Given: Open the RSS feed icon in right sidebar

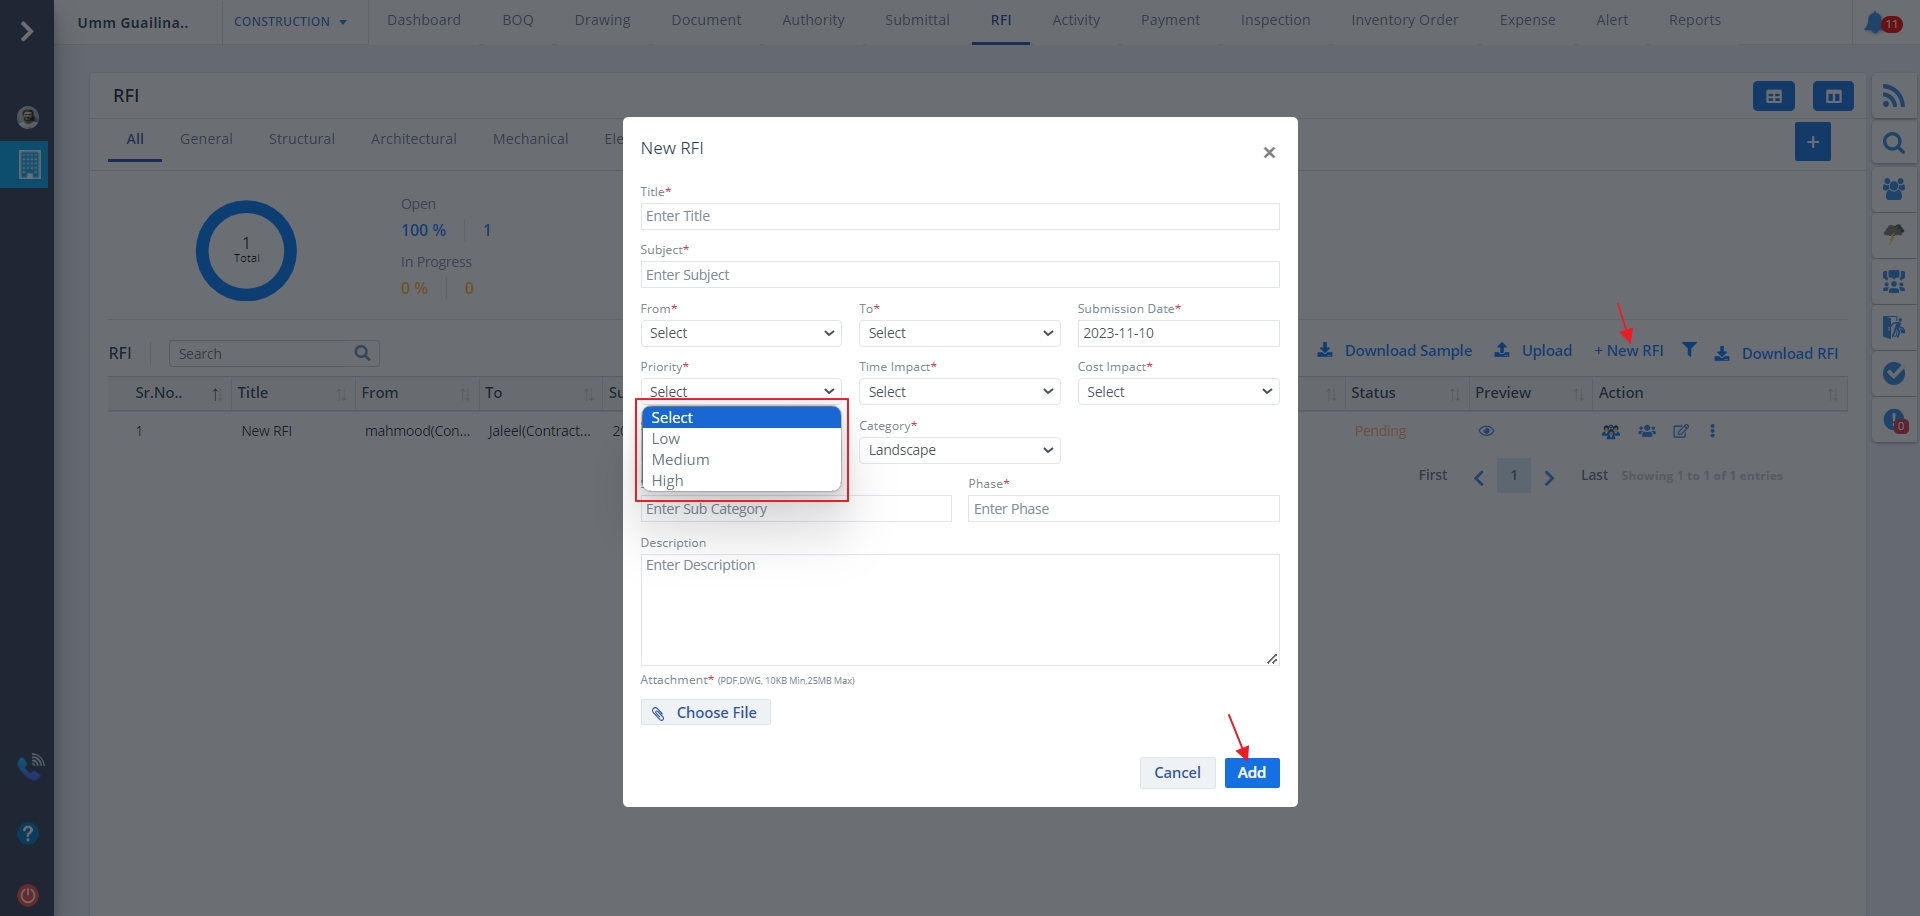Looking at the screenshot, I should click(1893, 96).
